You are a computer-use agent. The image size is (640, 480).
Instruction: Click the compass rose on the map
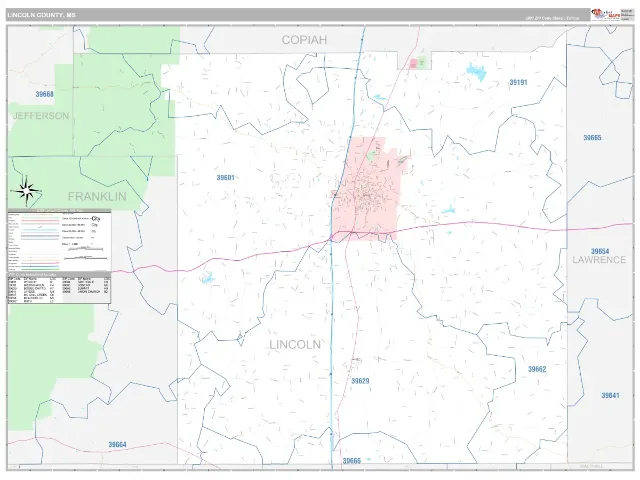26,191
